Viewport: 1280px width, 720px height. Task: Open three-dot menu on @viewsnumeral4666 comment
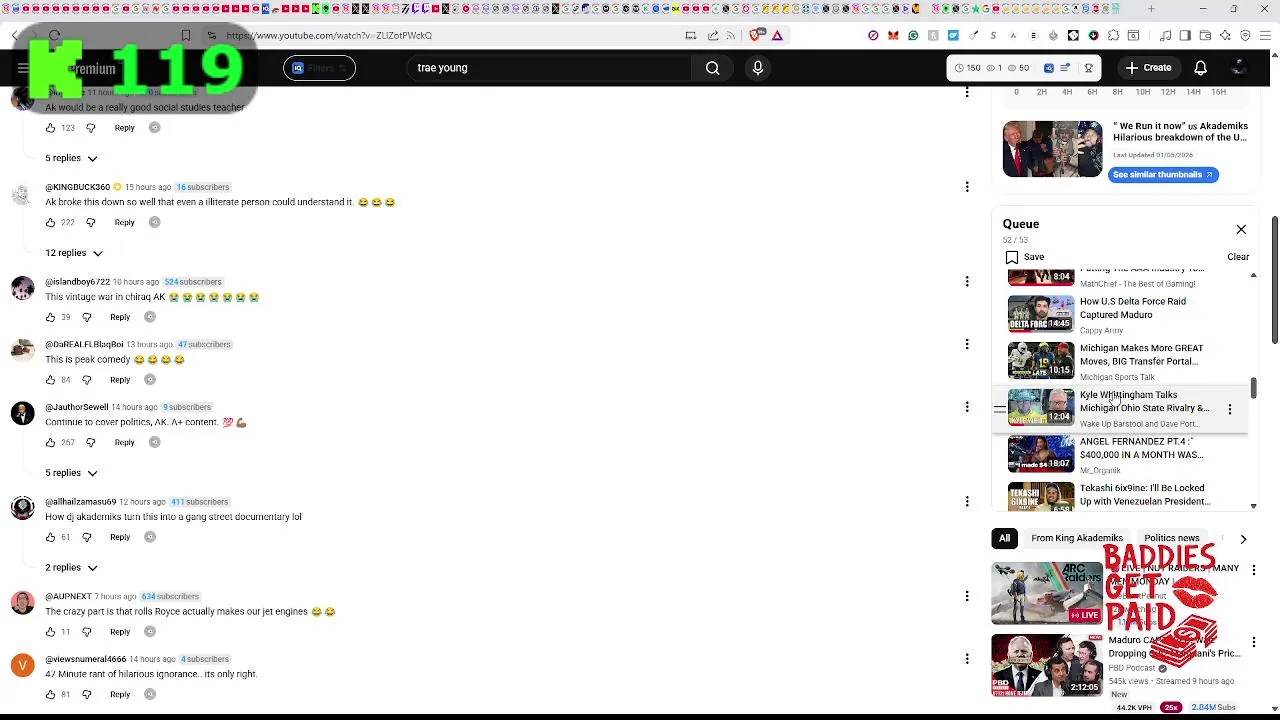click(967, 659)
